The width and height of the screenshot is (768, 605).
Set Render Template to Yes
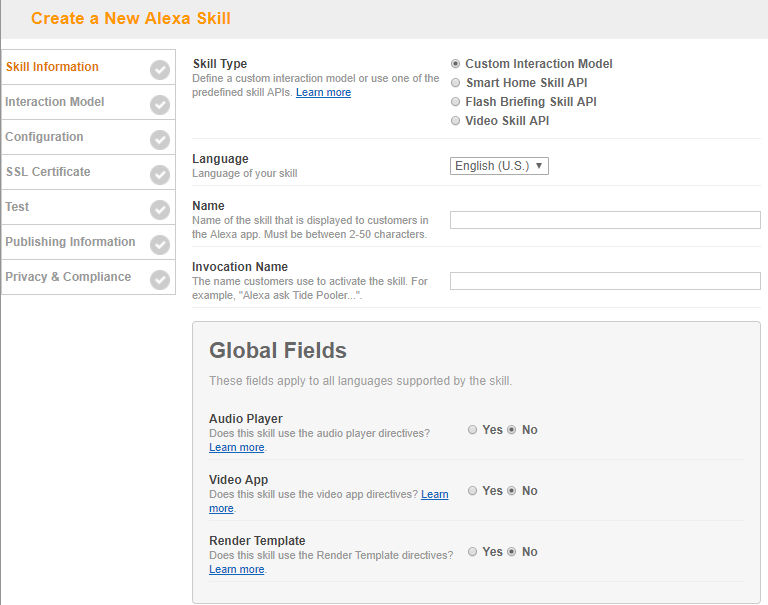point(473,552)
